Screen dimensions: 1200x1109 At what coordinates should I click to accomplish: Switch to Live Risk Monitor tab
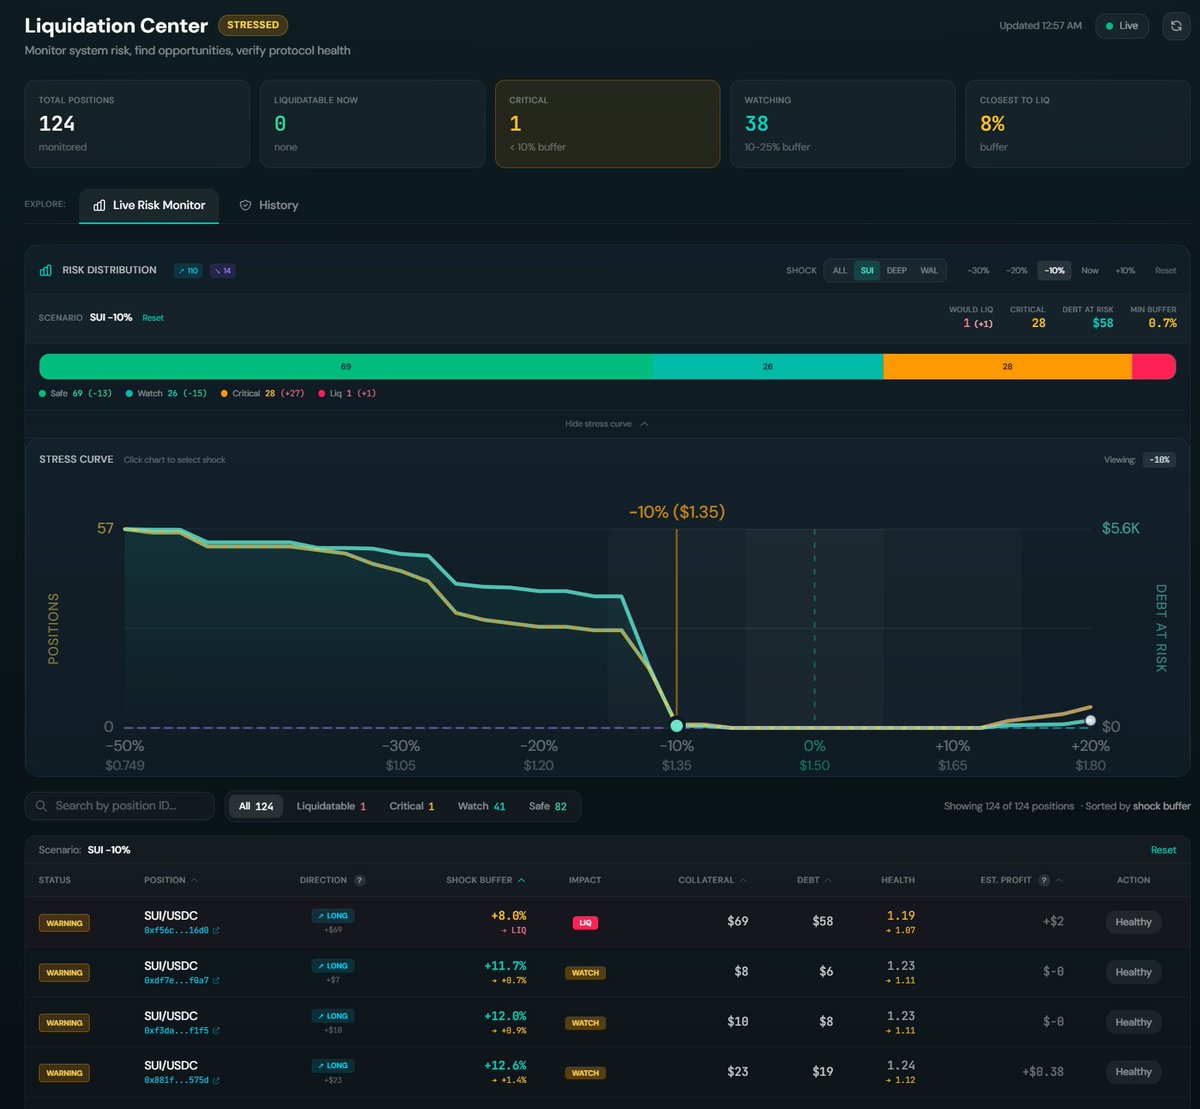(x=148, y=205)
